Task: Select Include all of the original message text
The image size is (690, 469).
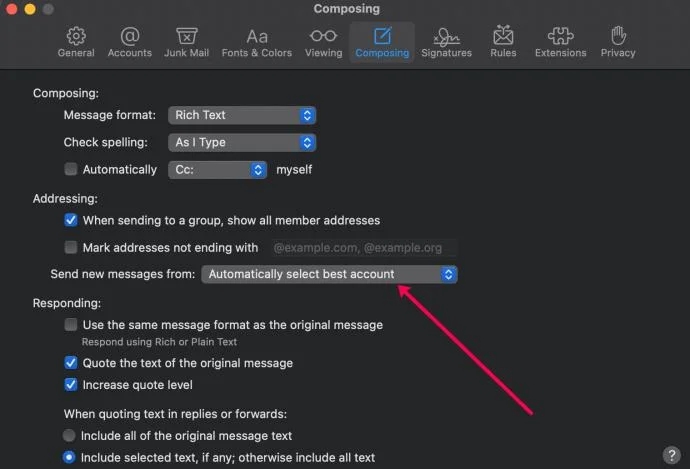Action: pyautogui.click(x=69, y=436)
